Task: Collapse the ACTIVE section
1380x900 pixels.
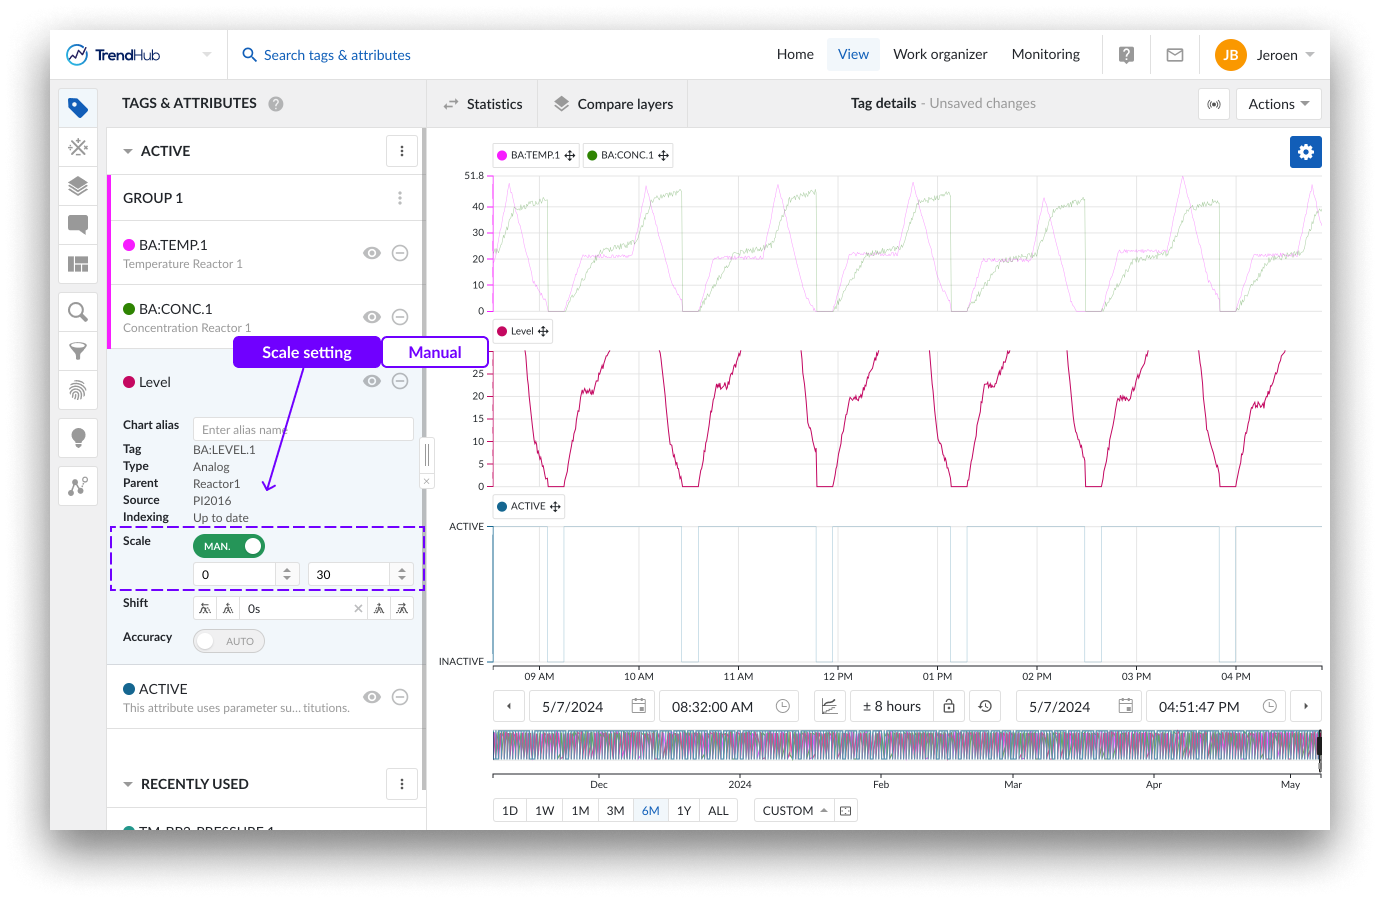Action: point(128,151)
